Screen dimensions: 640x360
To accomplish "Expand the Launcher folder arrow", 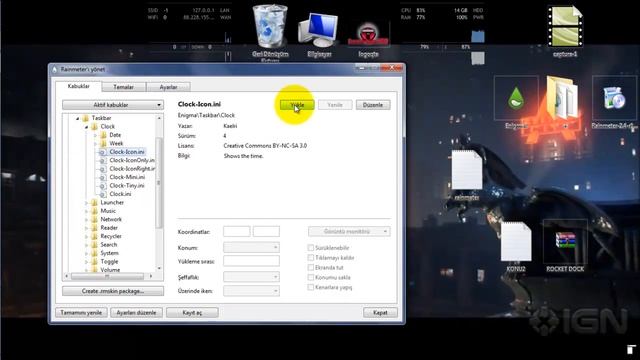I will tap(87, 203).
